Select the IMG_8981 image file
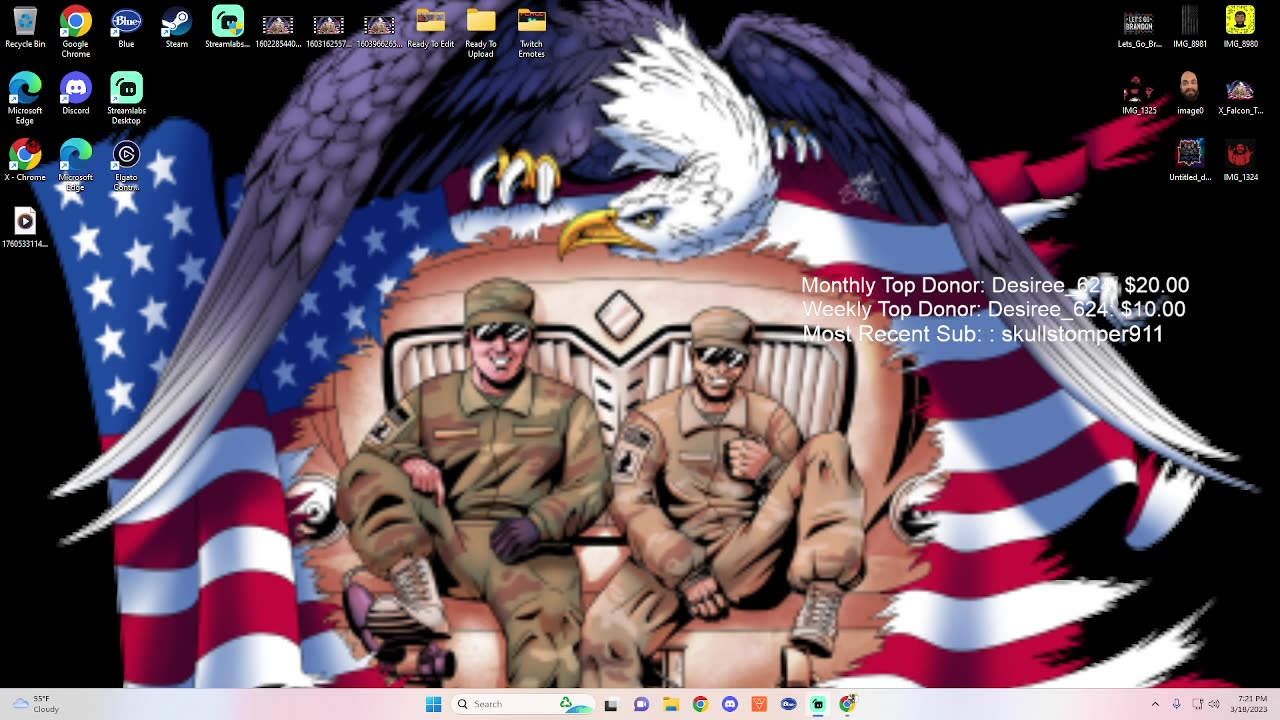The width and height of the screenshot is (1280, 720). click(x=1190, y=28)
